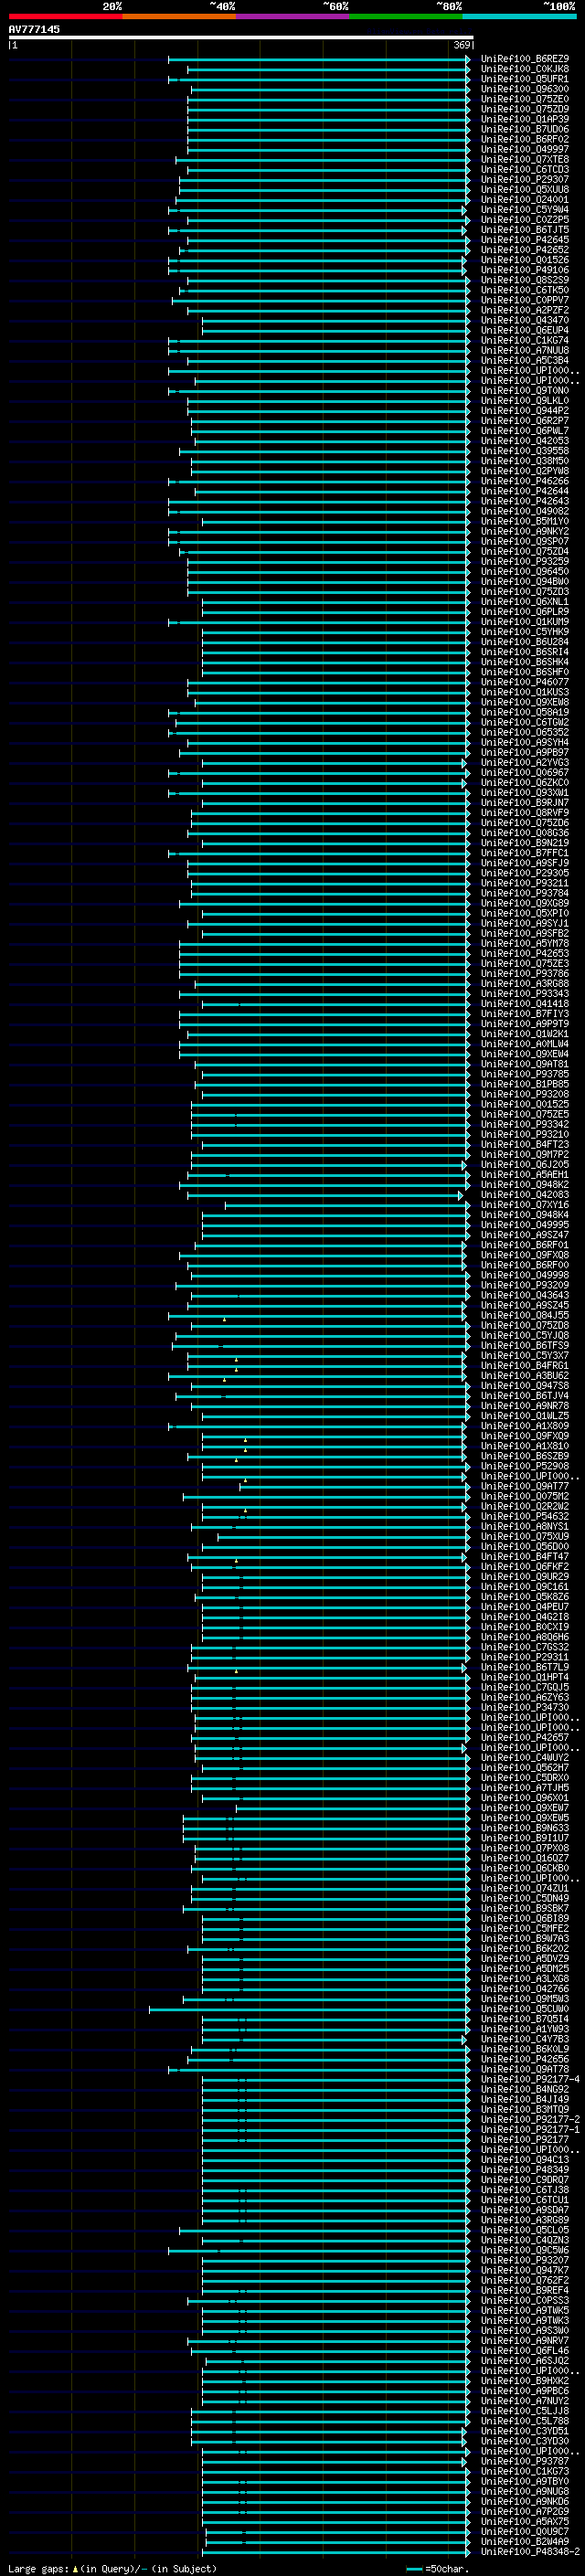Screen dimensions: 585x2576
Task: Select hit label UniRef100_C5Y9W4
Action: [x=525, y=210]
